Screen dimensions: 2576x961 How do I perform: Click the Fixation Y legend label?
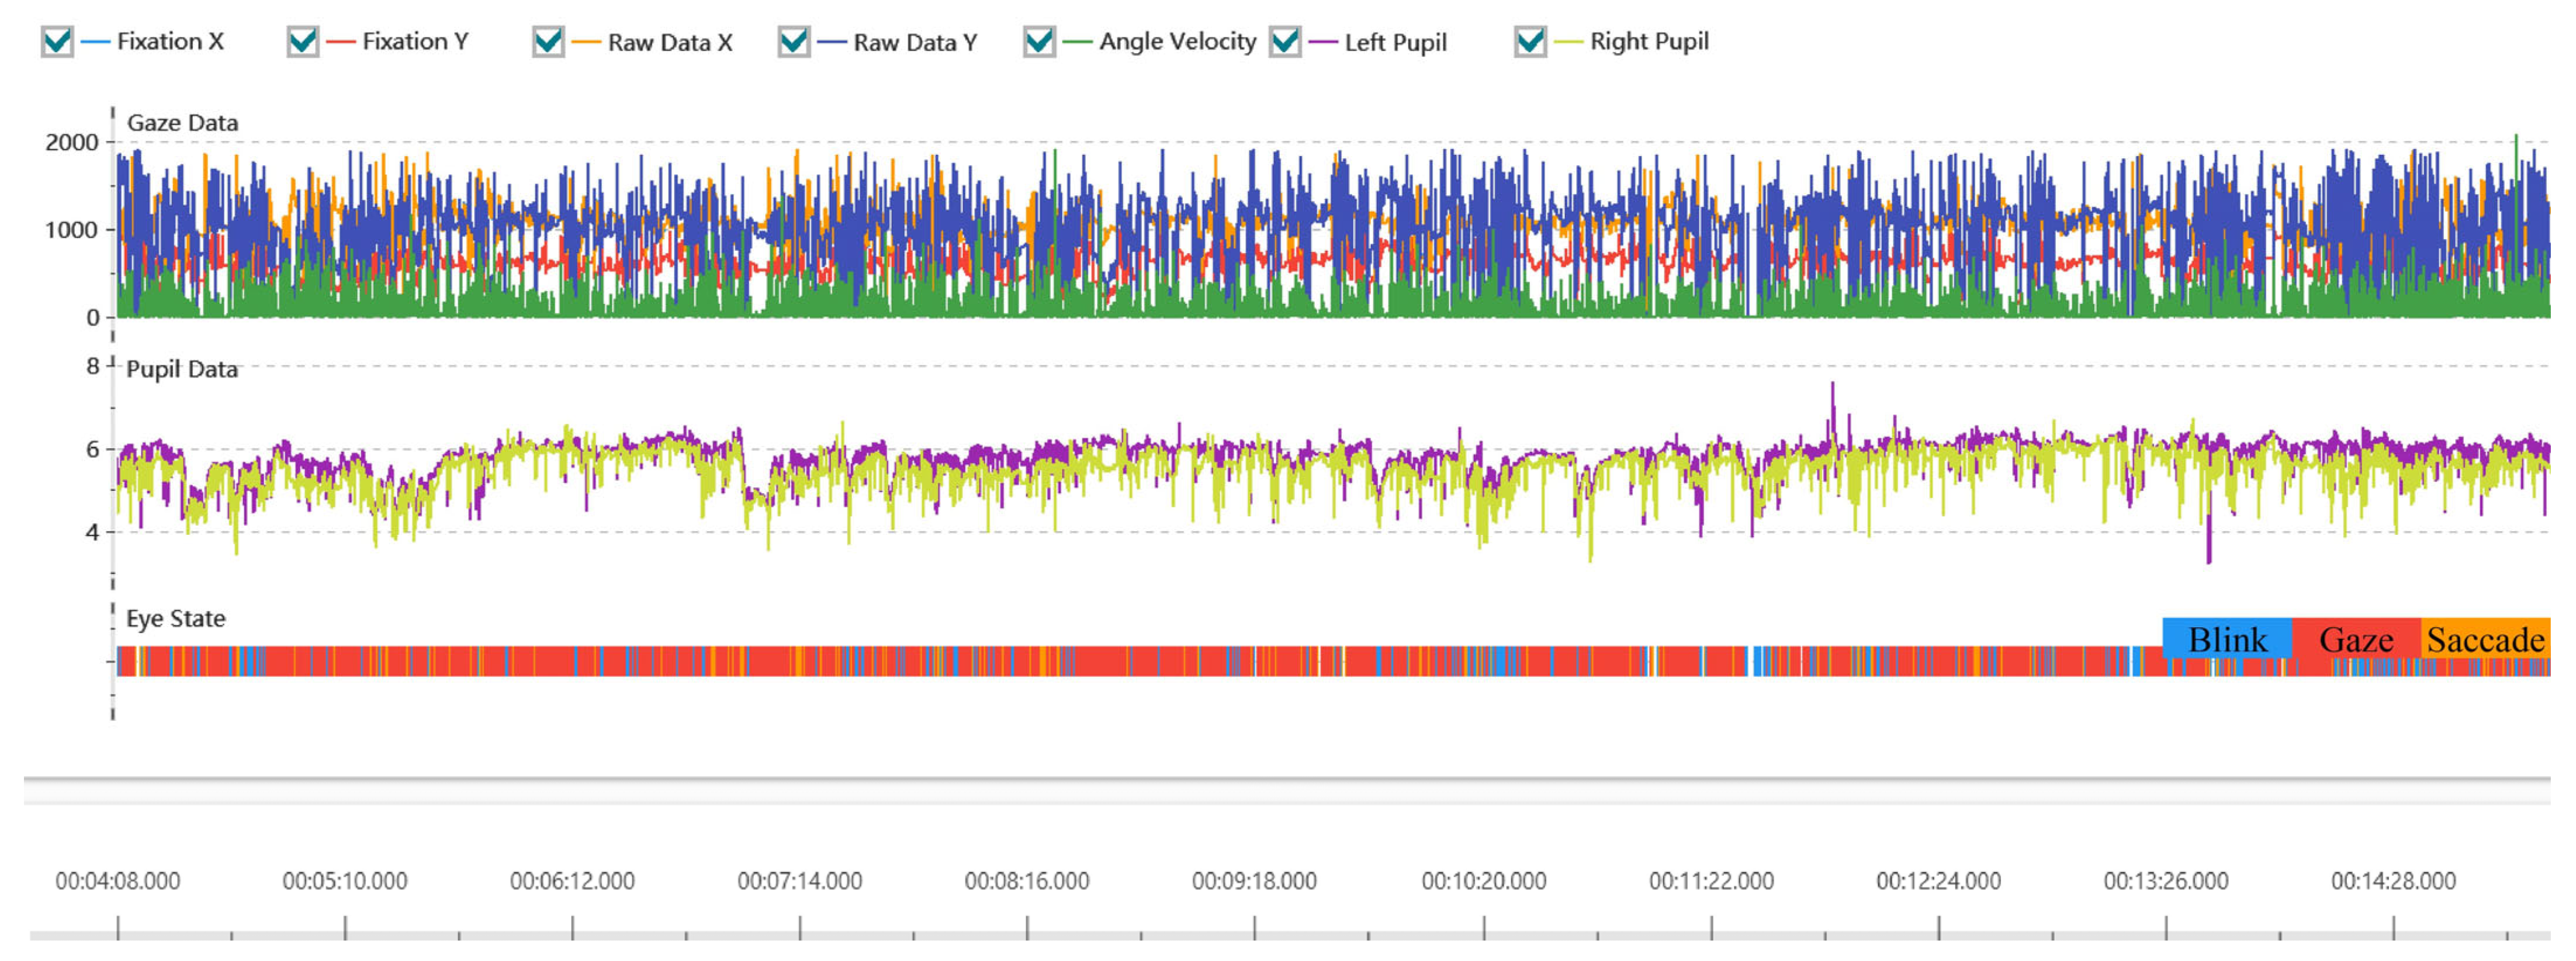click(x=415, y=42)
